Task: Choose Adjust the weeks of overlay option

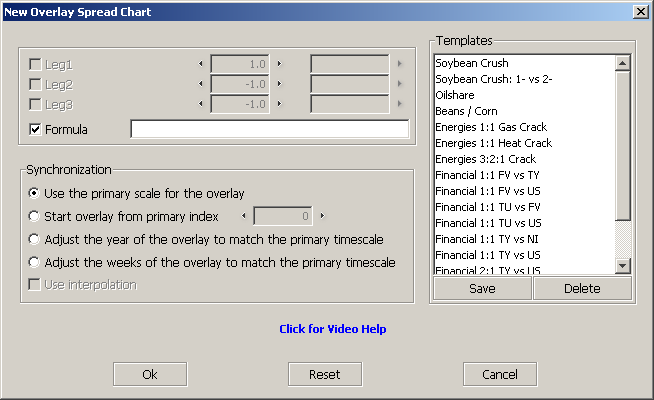Action: coord(34,262)
